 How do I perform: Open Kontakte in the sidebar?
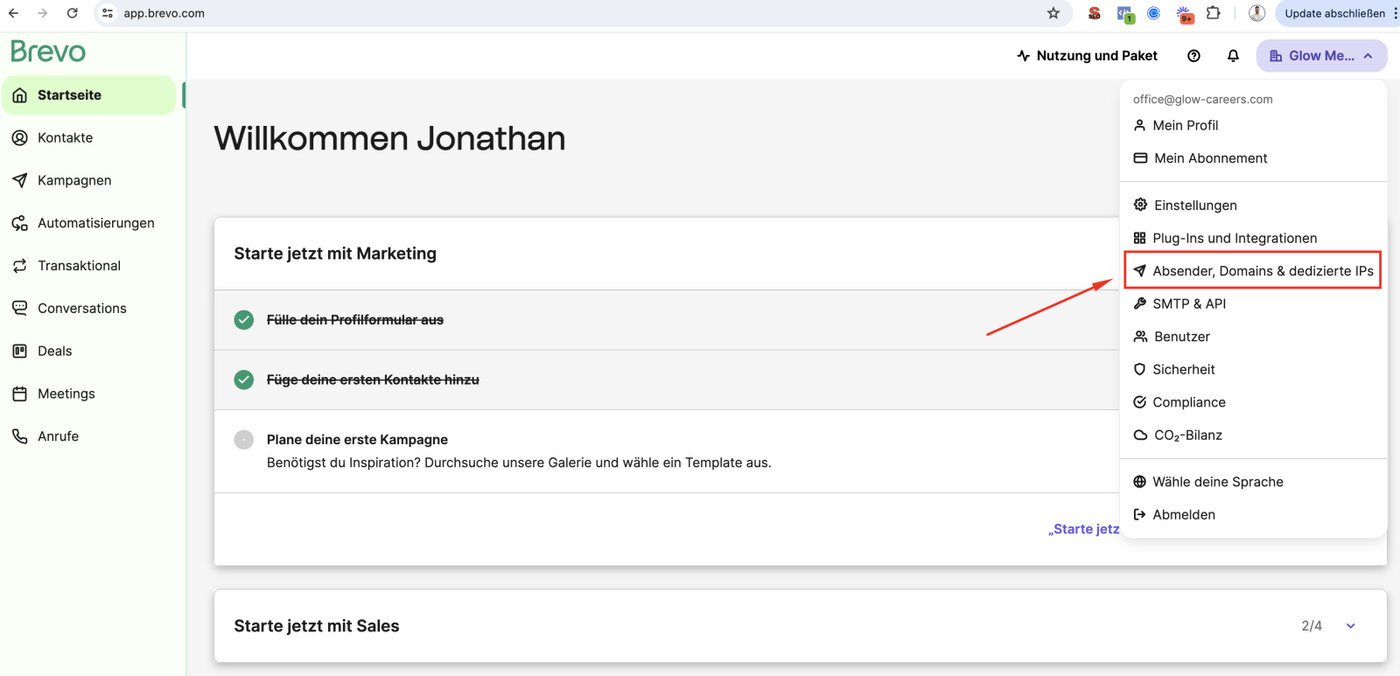(x=65, y=138)
